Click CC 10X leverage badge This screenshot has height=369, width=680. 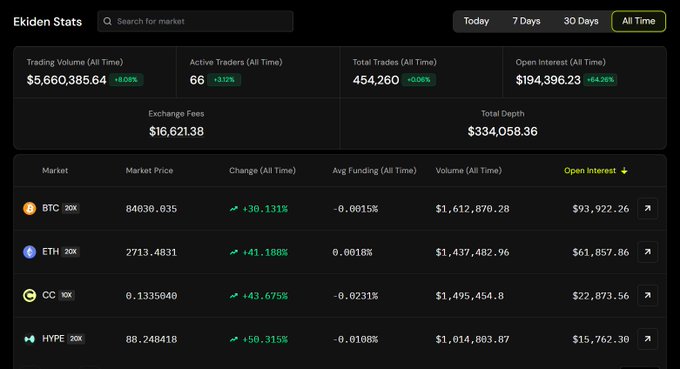coord(66,295)
